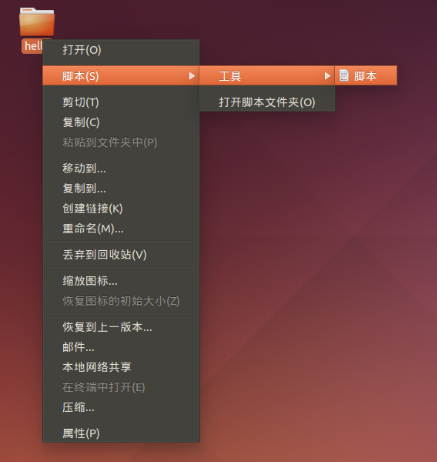Screen dimensions: 437x462
Task: Choose 打开(O) from the context menu
Action: tap(121, 50)
